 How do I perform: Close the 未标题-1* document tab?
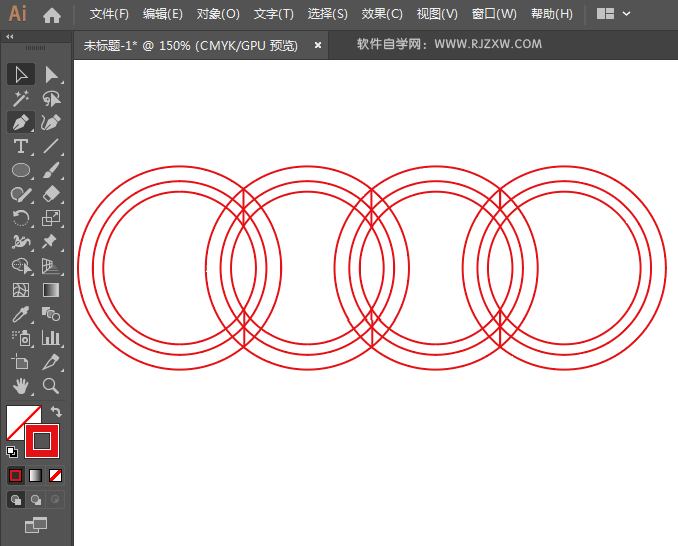coord(318,45)
